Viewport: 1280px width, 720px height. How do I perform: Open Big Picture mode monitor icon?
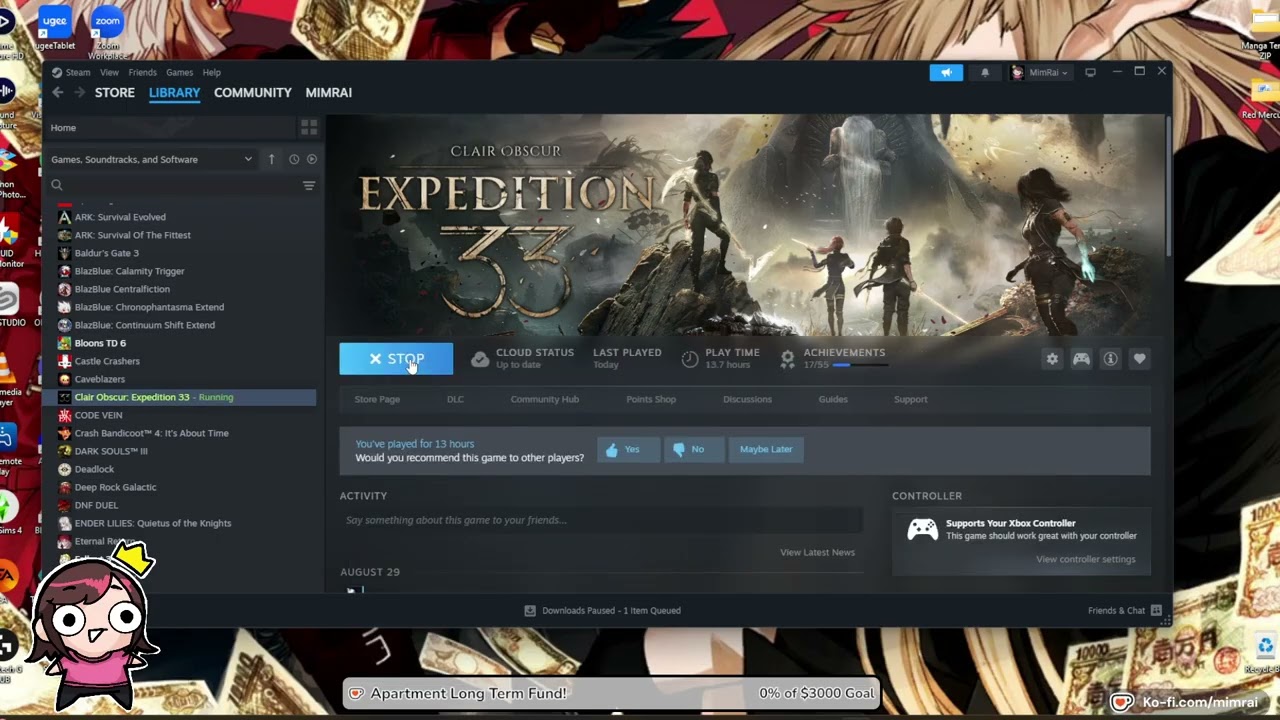pyautogui.click(x=1090, y=72)
